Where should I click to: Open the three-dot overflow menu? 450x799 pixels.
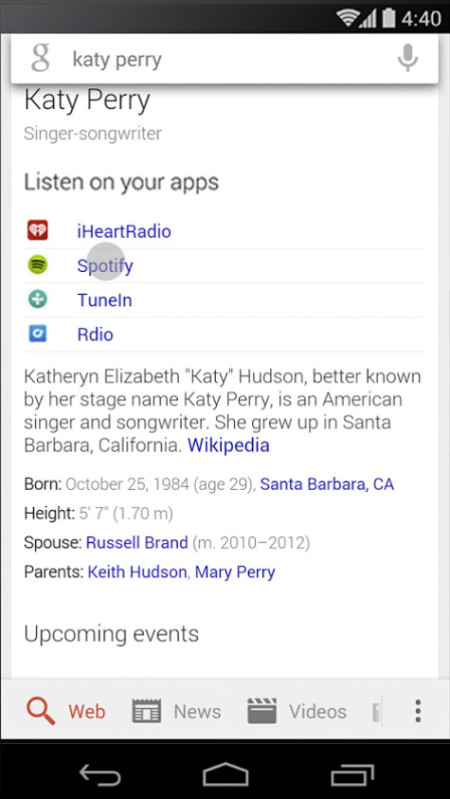pyautogui.click(x=418, y=711)
